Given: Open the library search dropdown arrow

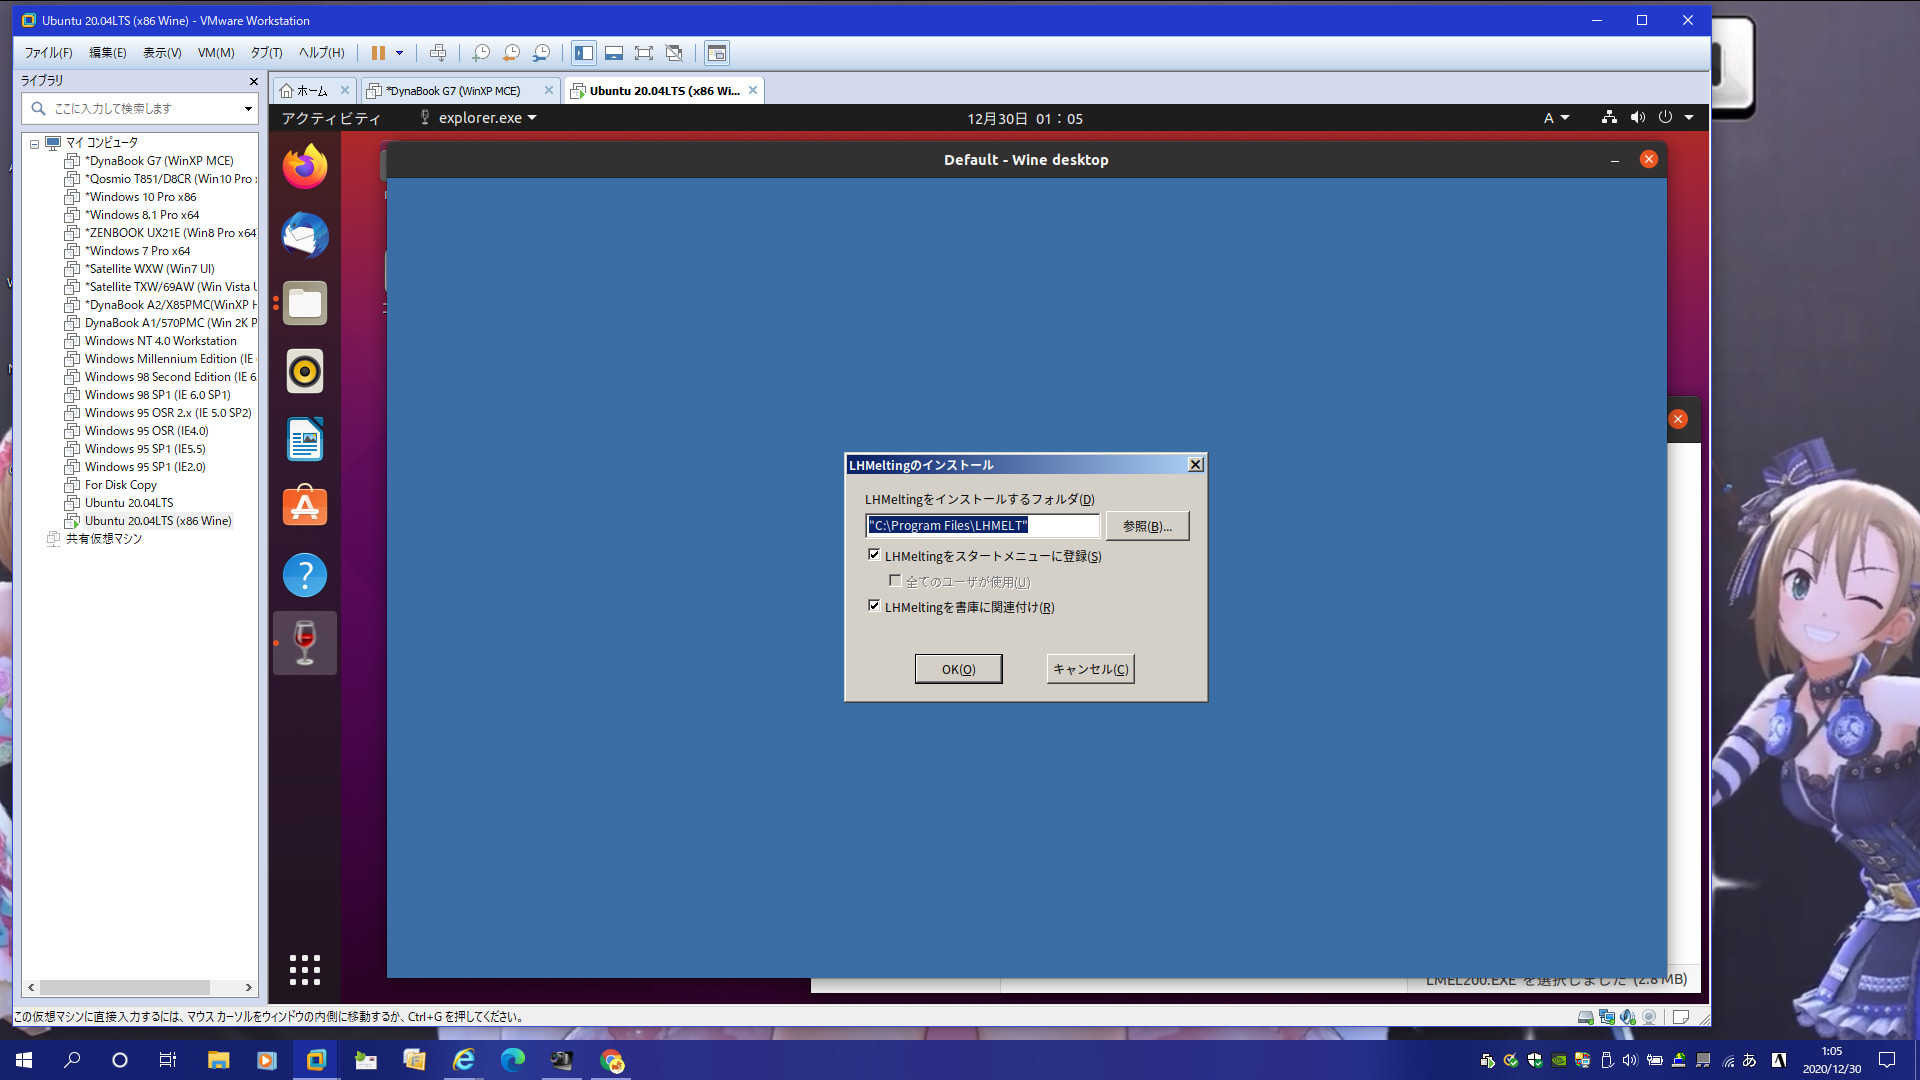Looking at the screenshot, I should 248,108.
